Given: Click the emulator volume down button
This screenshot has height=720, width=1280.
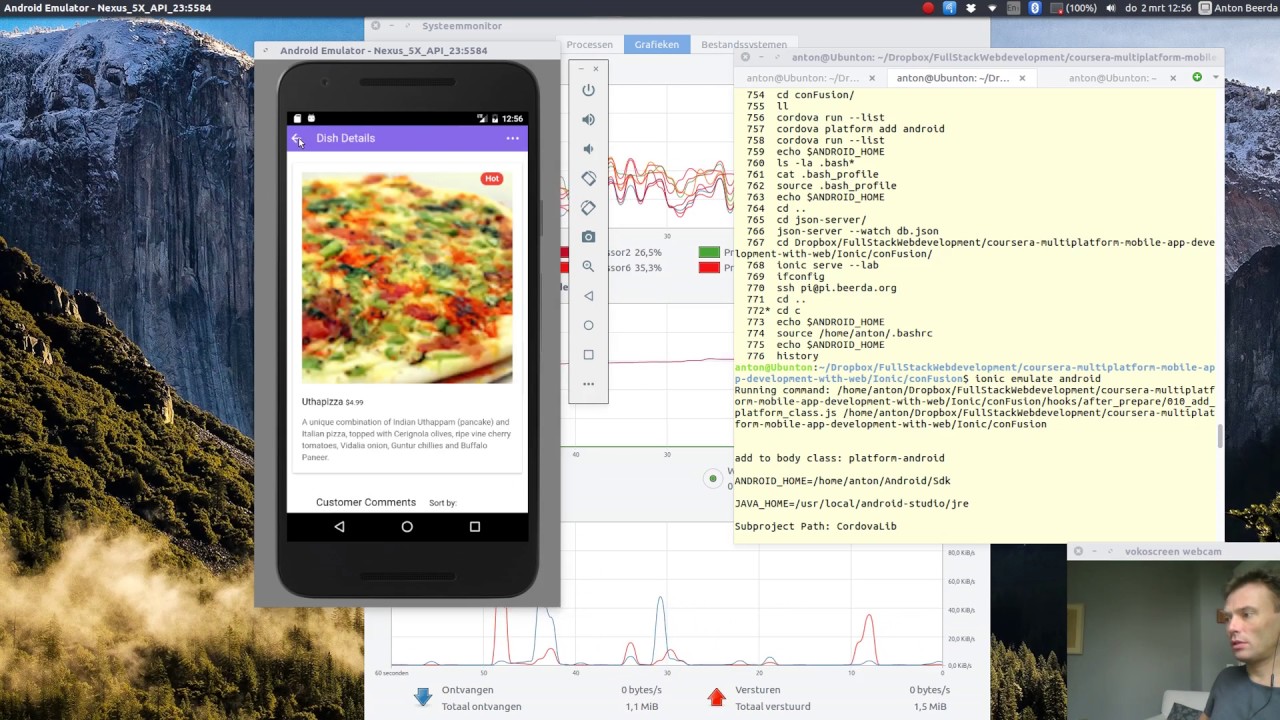Looking at the screenshot, I should [588, 149].
